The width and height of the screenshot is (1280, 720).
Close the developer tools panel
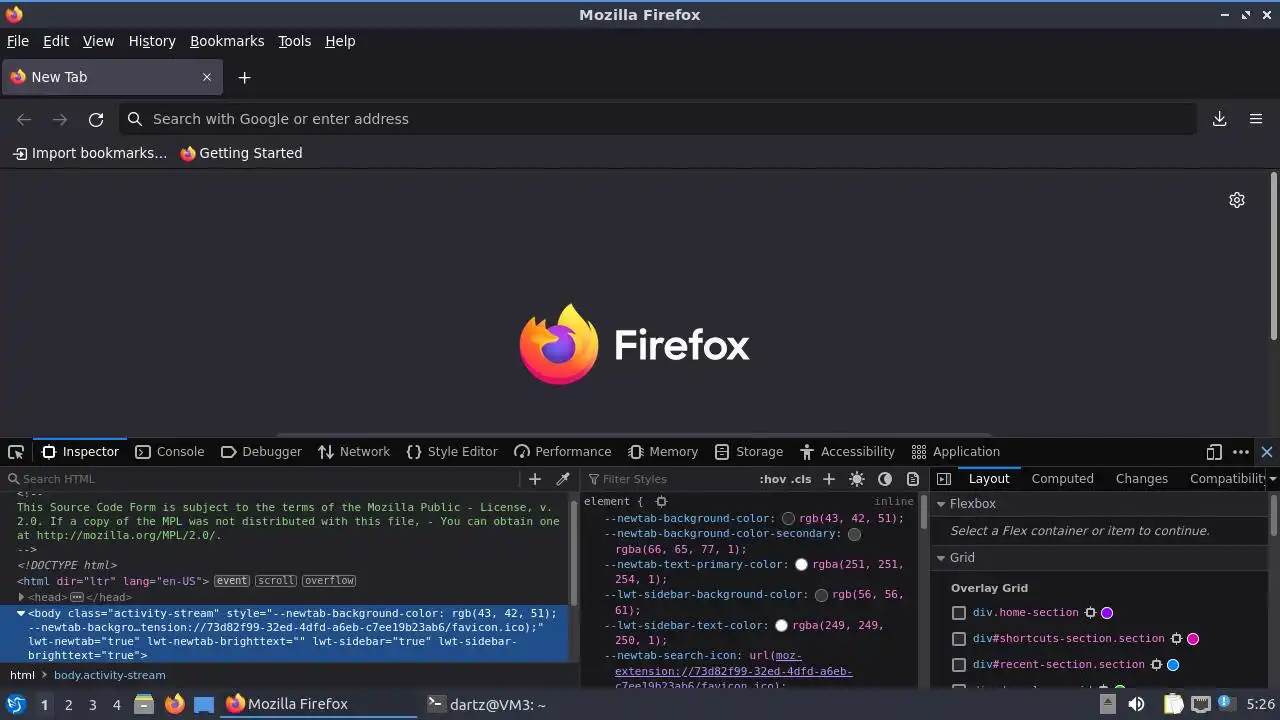point(1267,452)
